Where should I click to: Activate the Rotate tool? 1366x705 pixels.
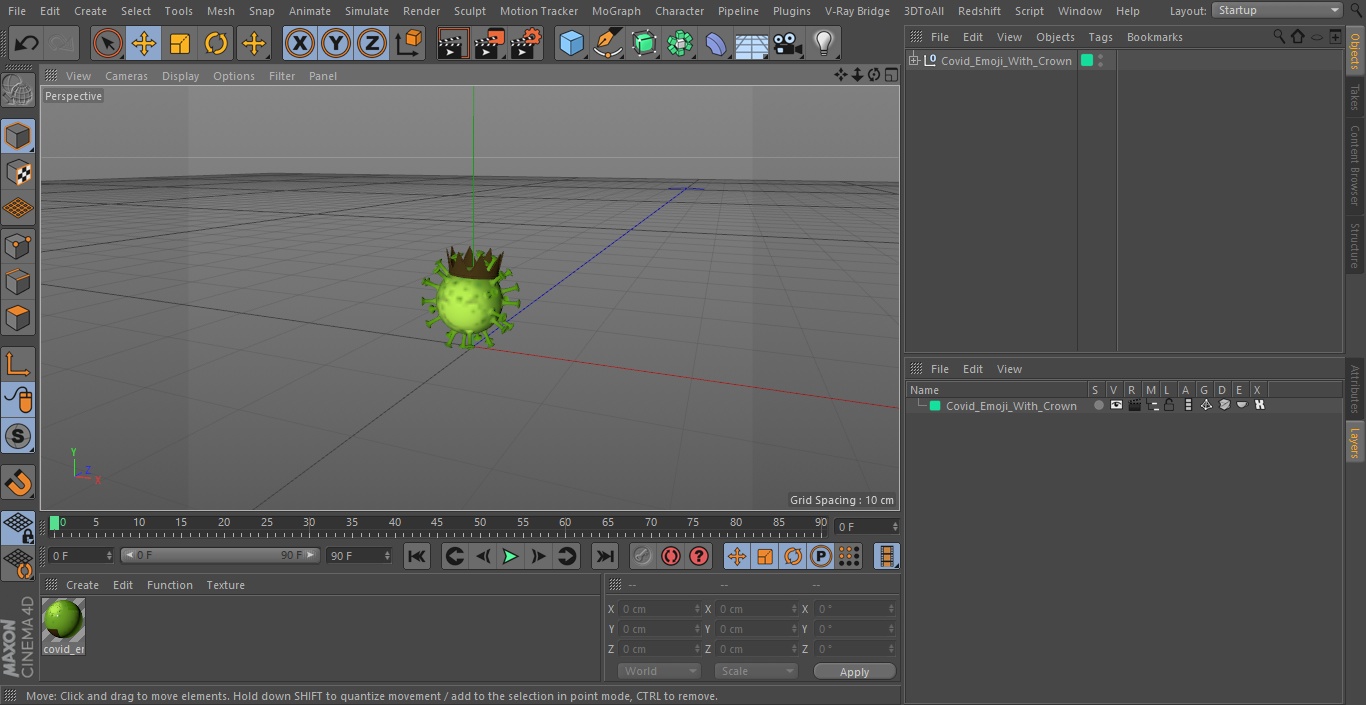tap(216, 44)
